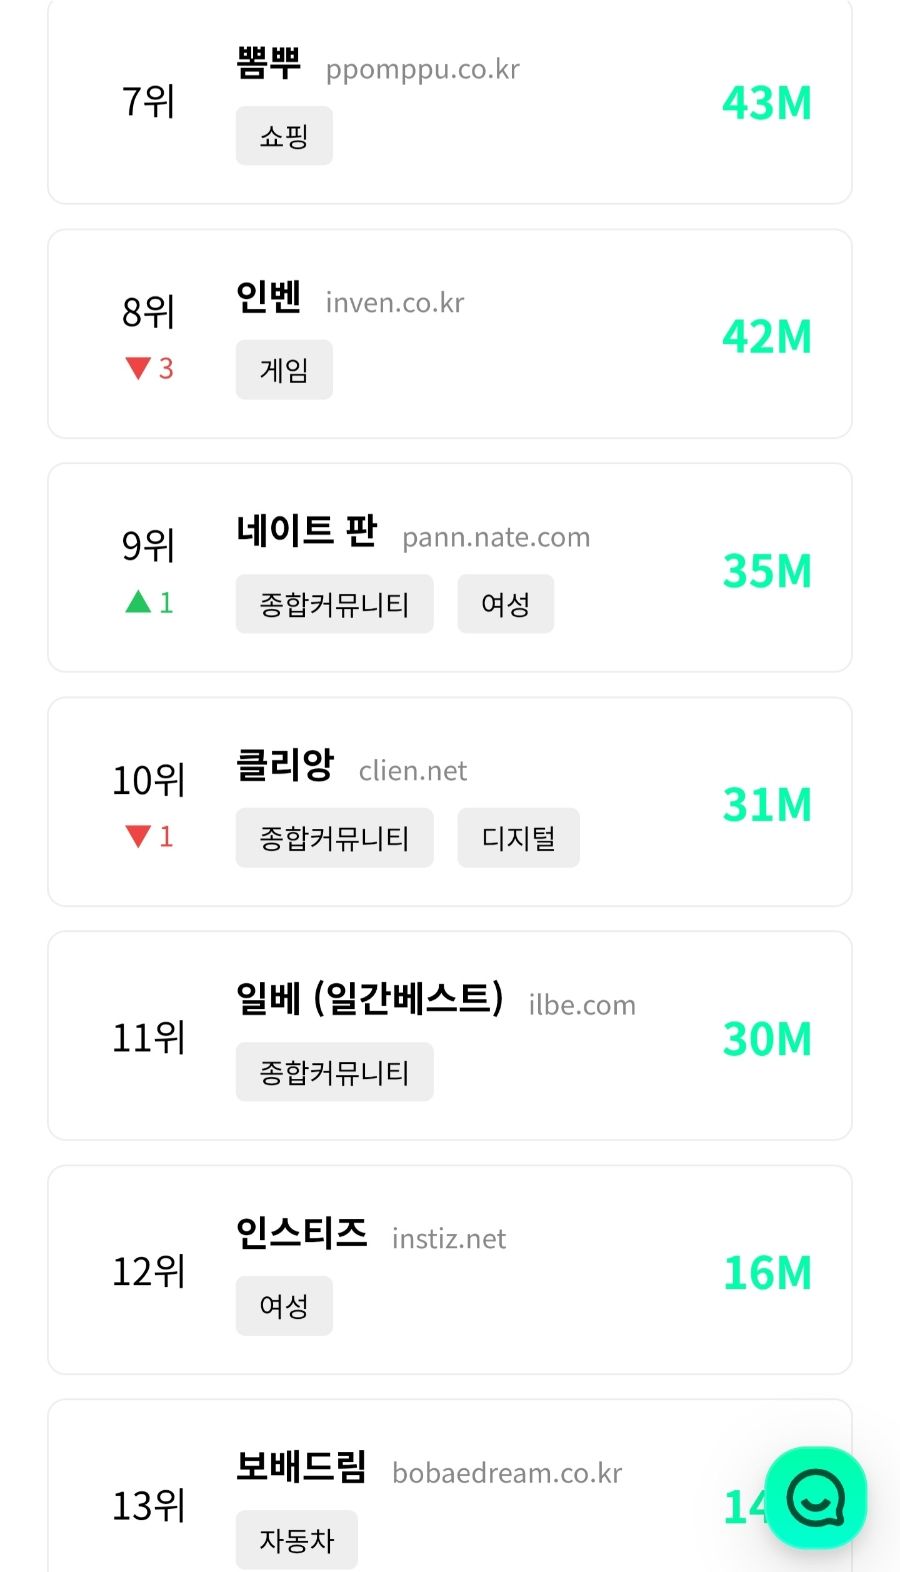The image size is (900, 1572).
Task: Select the 게임 tag on 인벤
Action: point(284,370)
